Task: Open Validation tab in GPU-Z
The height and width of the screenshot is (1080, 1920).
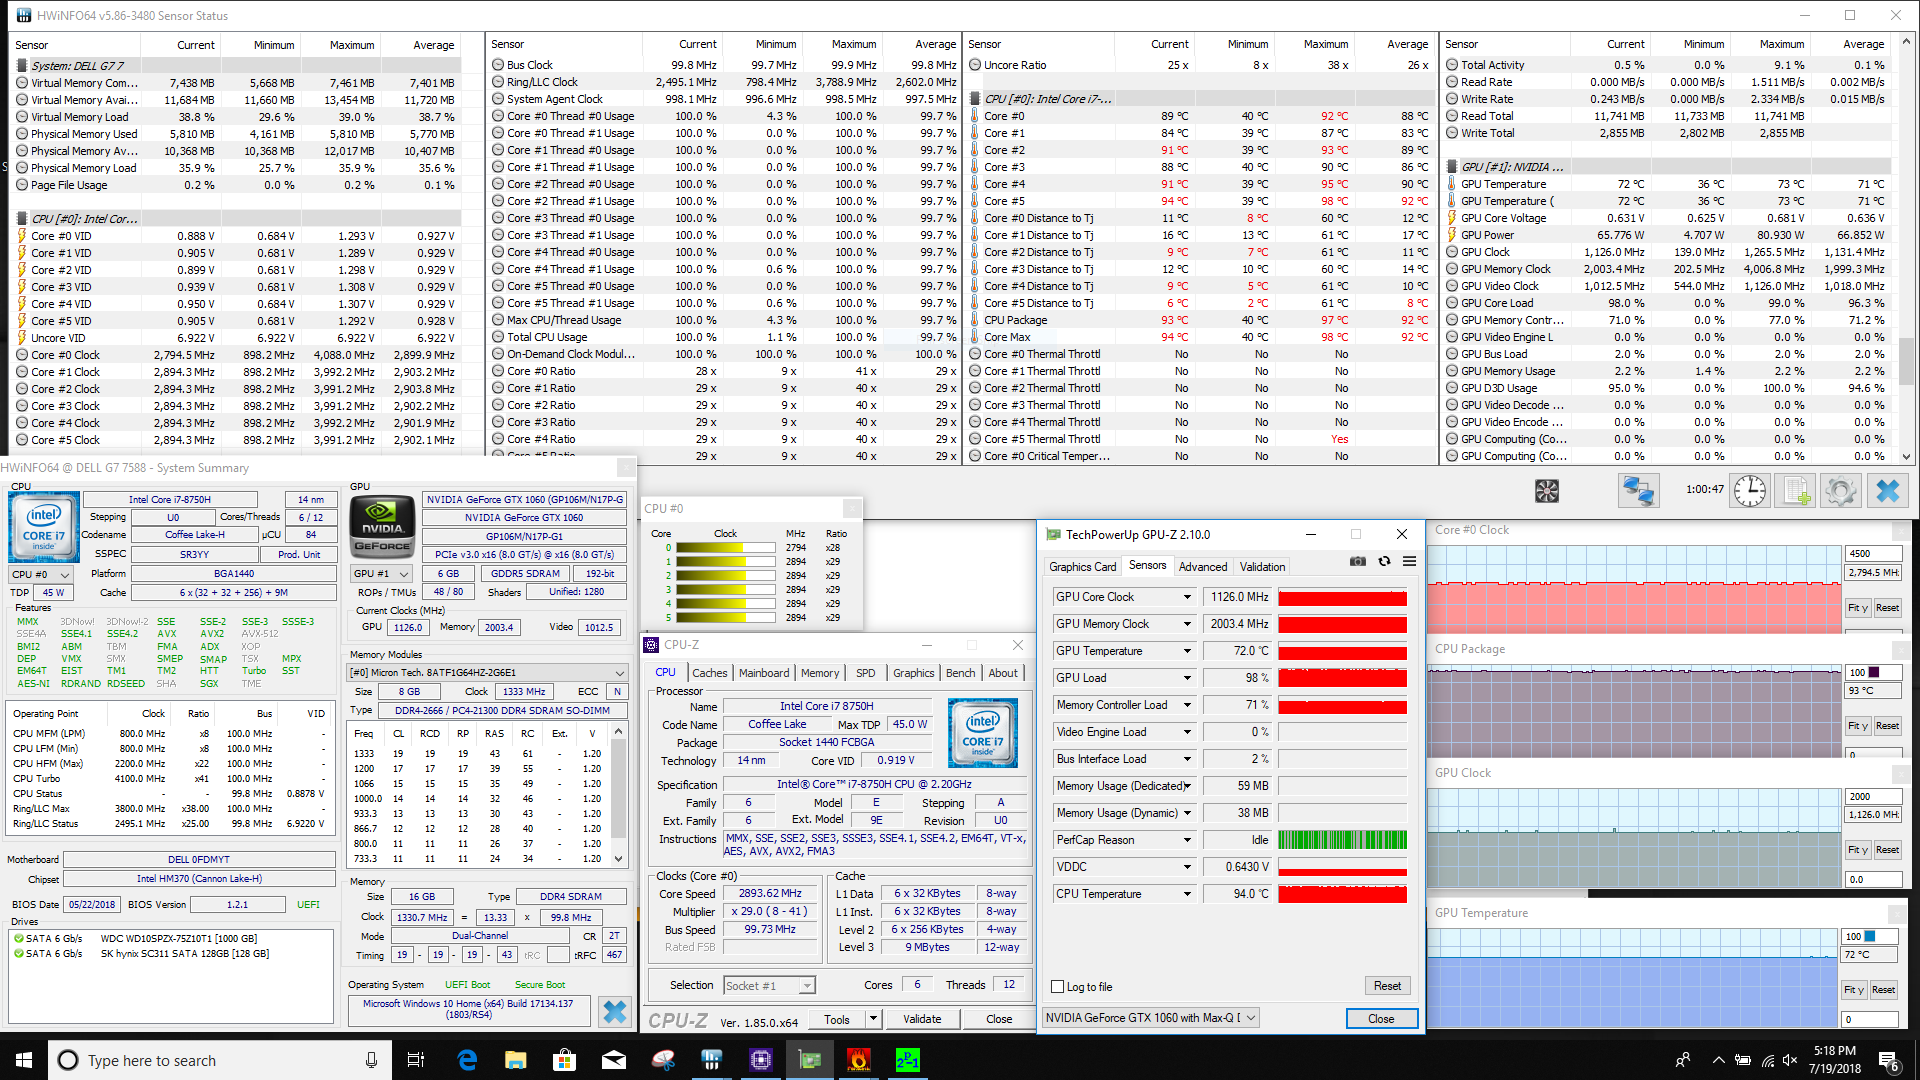Action: pyautogui.click(x=1262, y=566)
